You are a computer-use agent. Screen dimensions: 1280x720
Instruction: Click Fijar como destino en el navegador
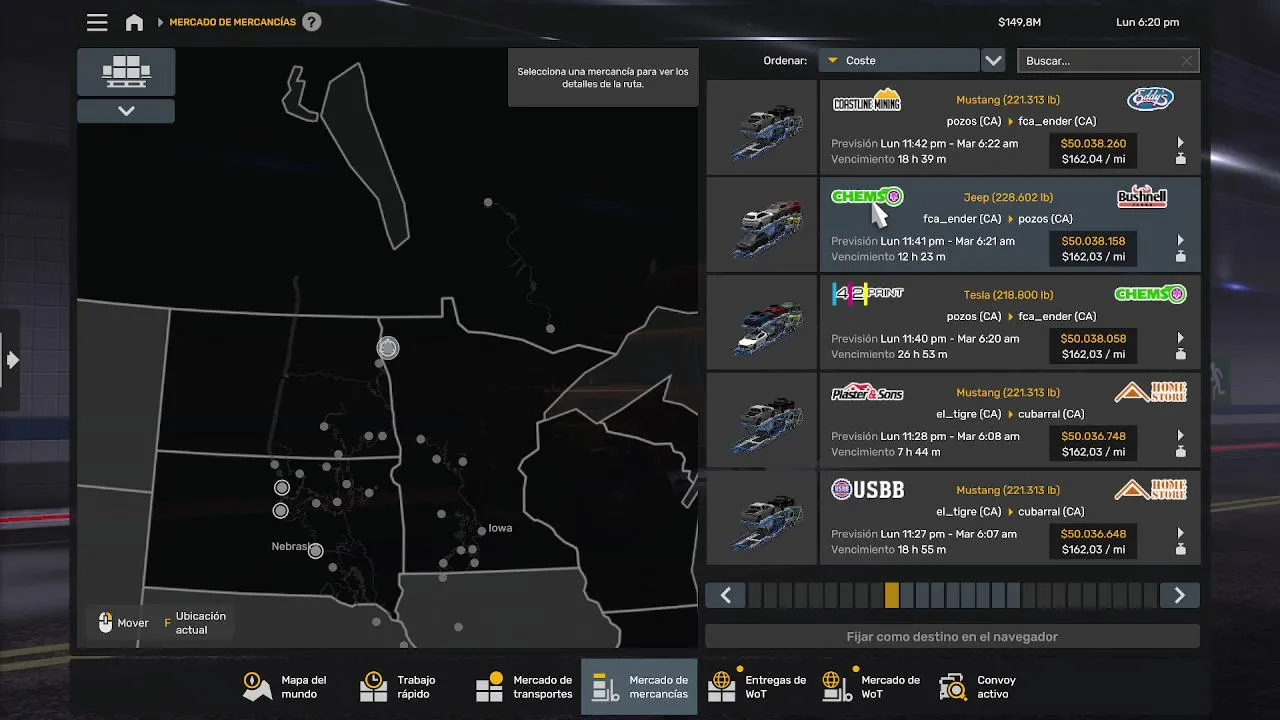pyautogui.click(x=952, y=636)
